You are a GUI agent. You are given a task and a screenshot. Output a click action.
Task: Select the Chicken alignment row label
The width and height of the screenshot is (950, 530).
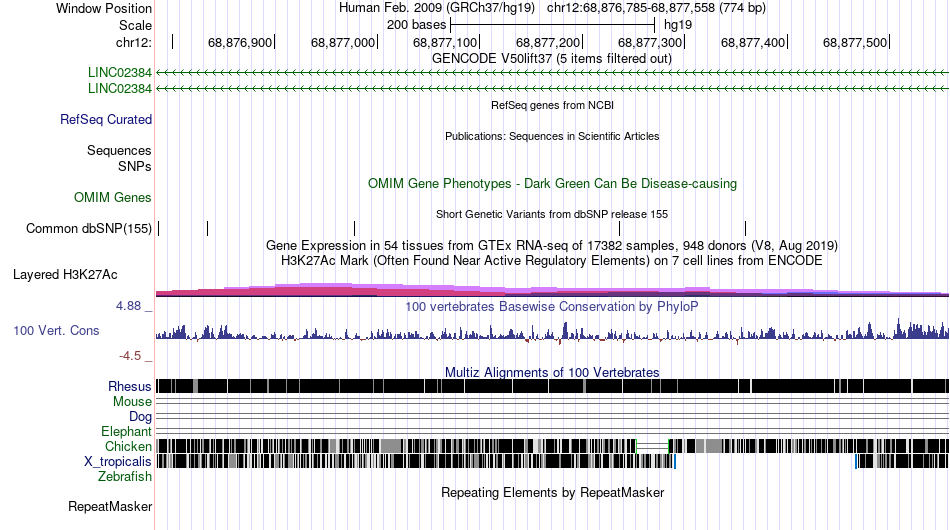coord(128,446)
